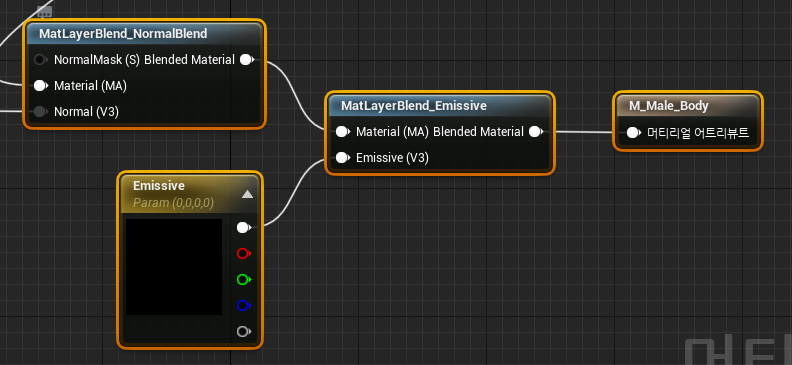This screenshot has height=365, width=792.
Task: Click the gray alpha channel output pin
Action: 244,331
